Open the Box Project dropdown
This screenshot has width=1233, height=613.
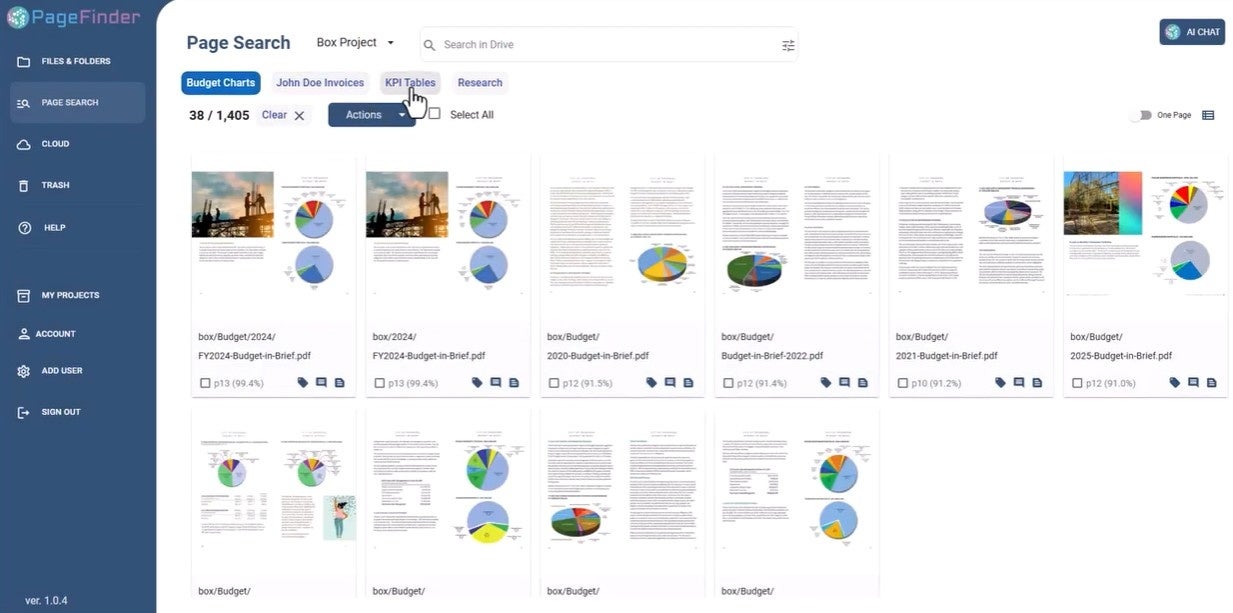(356, 43)
